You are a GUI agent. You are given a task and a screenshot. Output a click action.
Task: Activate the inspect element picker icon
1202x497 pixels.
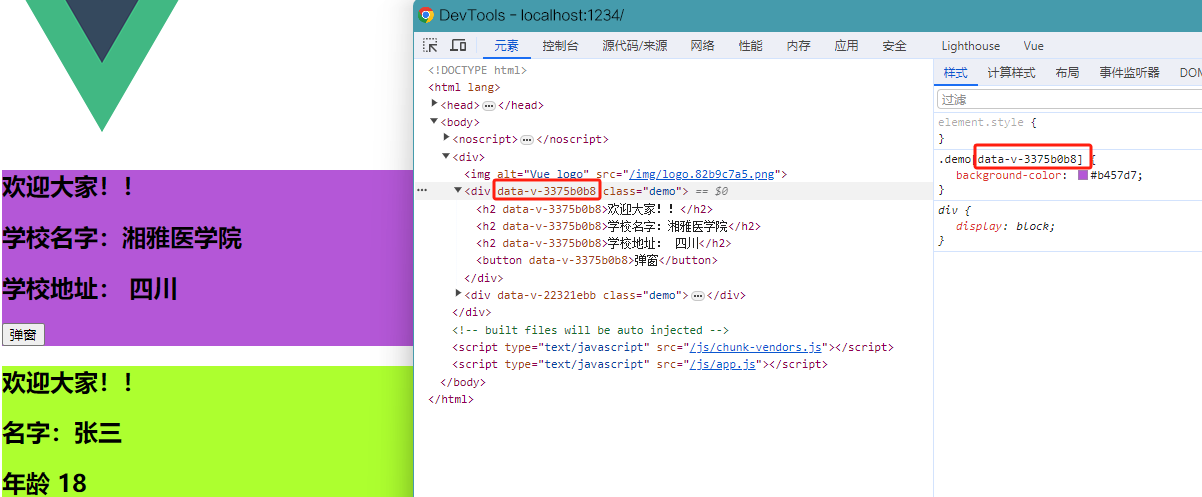pyautogui.click(x=430, y=46)
